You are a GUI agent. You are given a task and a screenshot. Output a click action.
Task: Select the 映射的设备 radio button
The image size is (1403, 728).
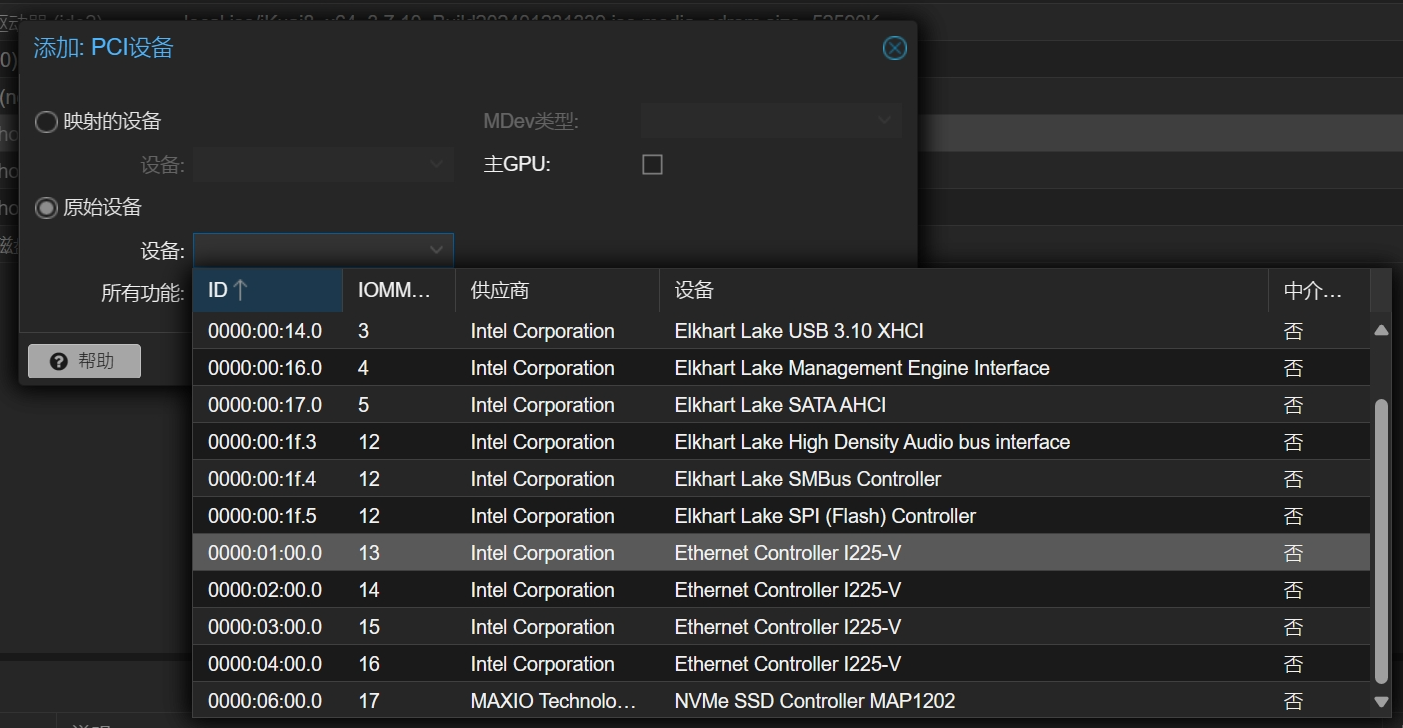[x=46, y=121]
